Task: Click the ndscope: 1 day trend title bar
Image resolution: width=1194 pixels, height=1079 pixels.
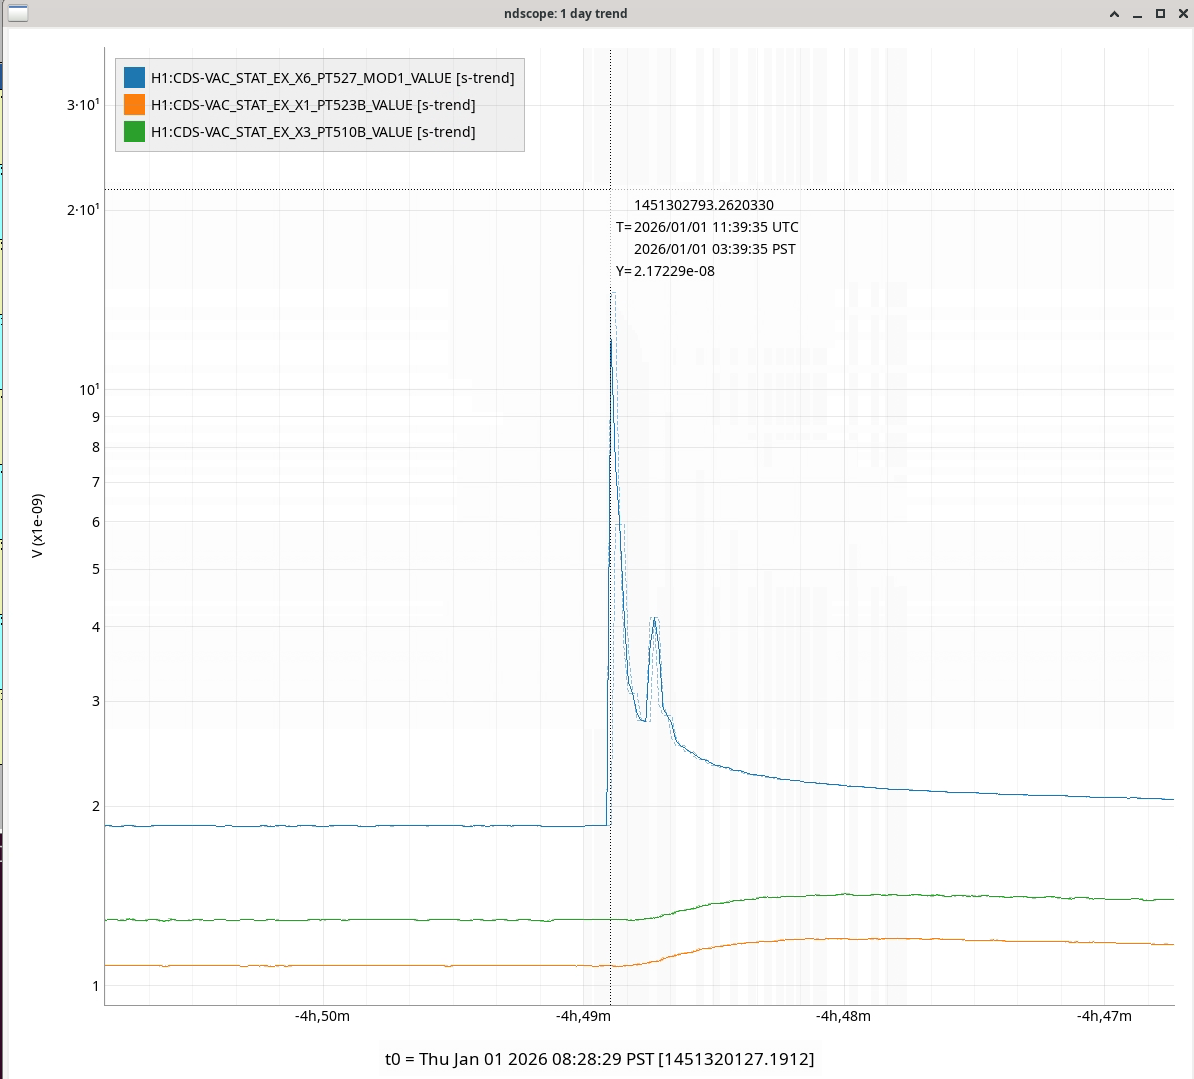Action: 565,14
